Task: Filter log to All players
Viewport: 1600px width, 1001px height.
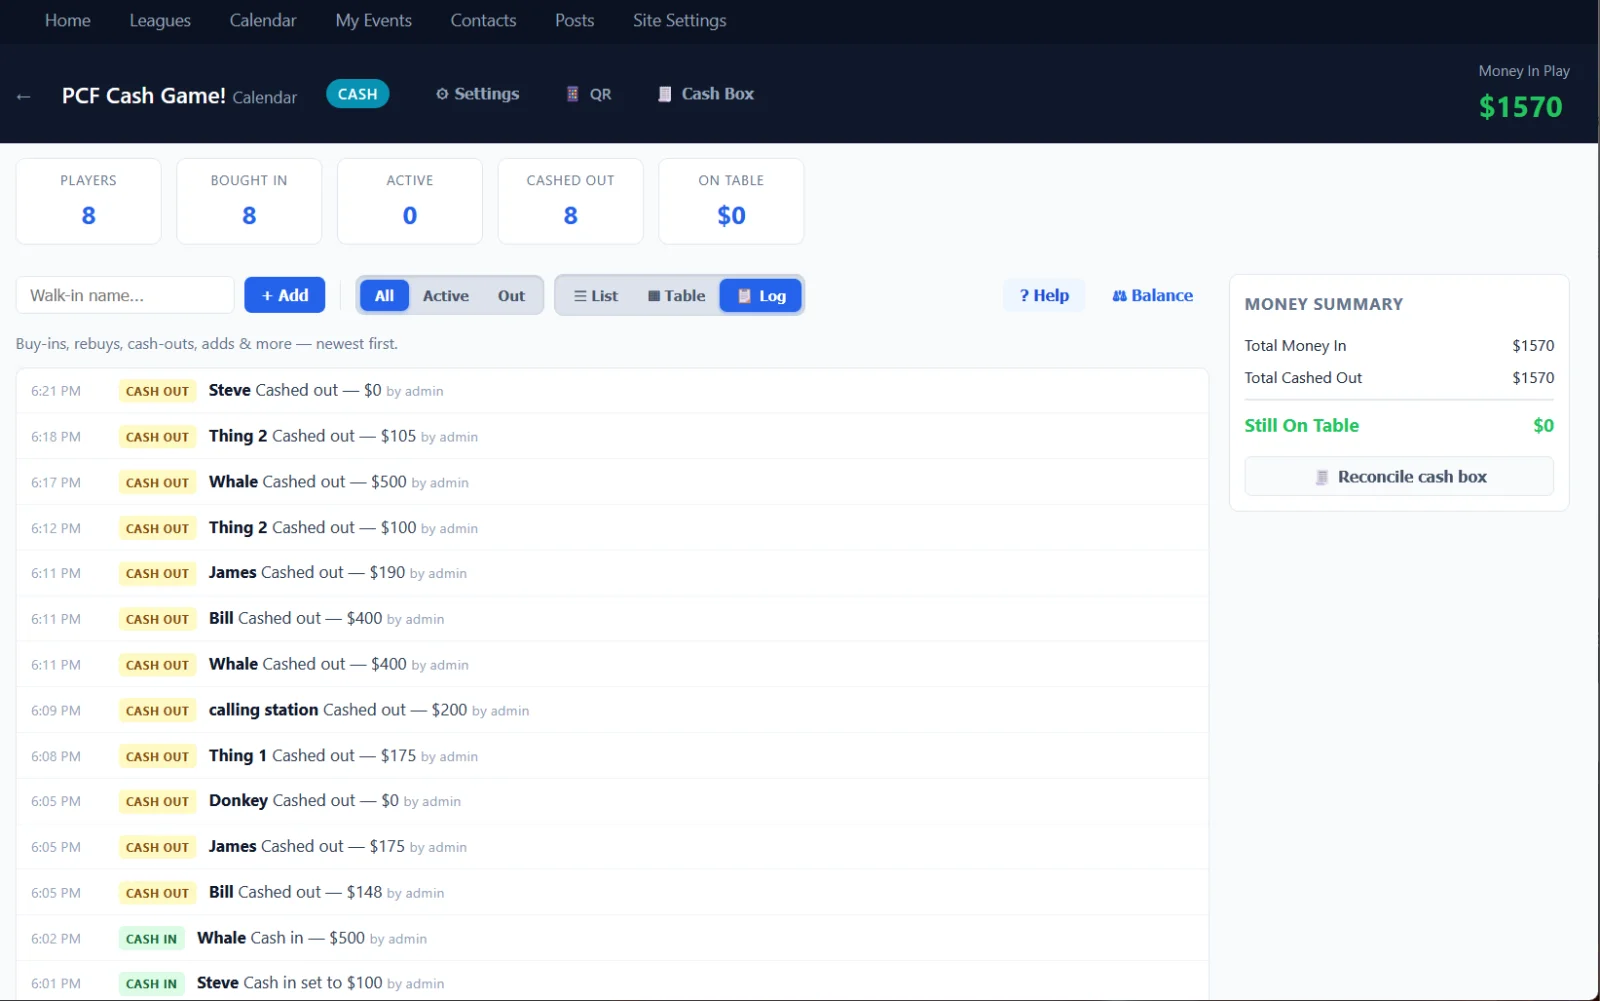Action: coord(384,296)
